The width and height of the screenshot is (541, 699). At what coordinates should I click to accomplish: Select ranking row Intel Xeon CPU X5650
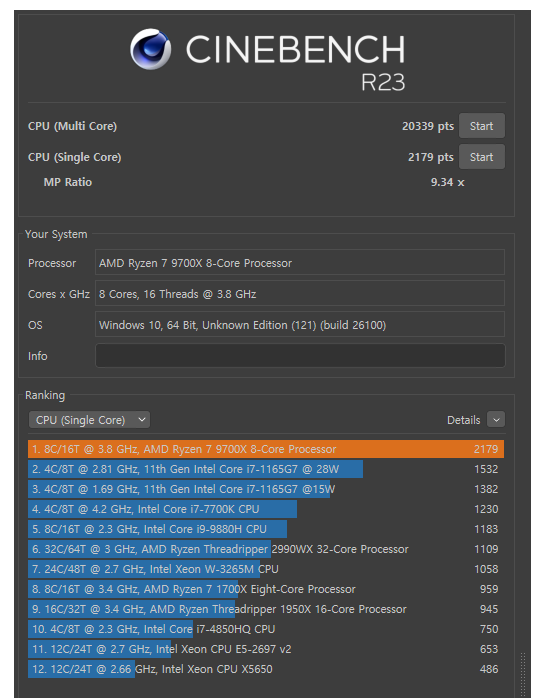coord(266,669)
